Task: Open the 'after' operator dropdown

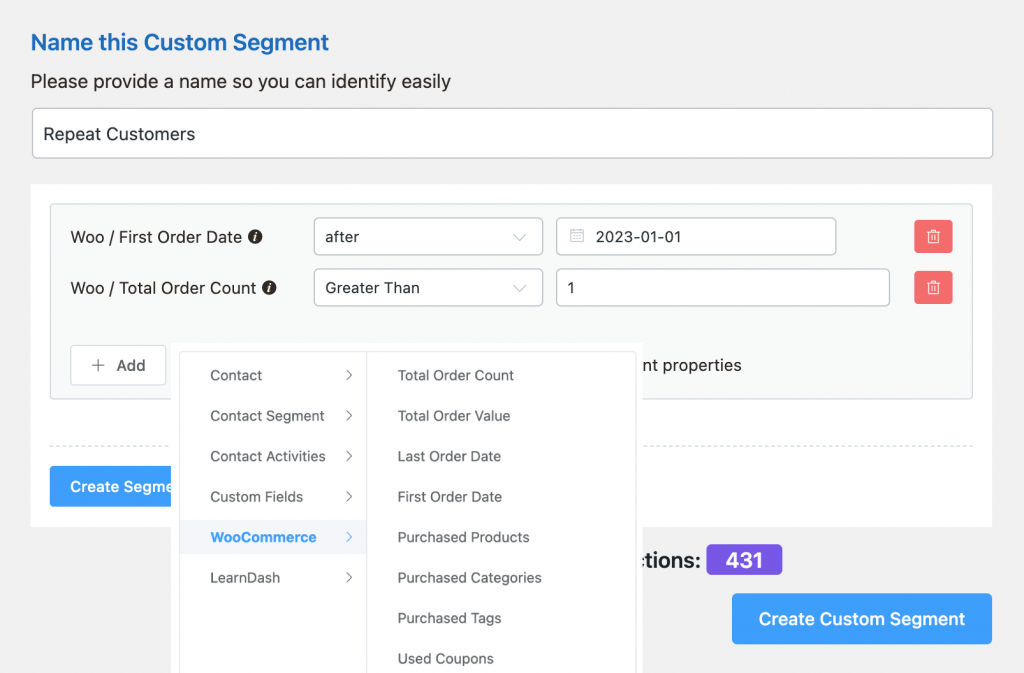Action: click(428, 236)
